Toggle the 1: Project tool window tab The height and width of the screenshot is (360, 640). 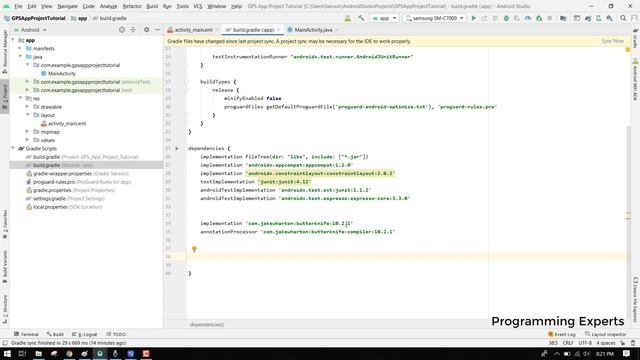[5, 96]
